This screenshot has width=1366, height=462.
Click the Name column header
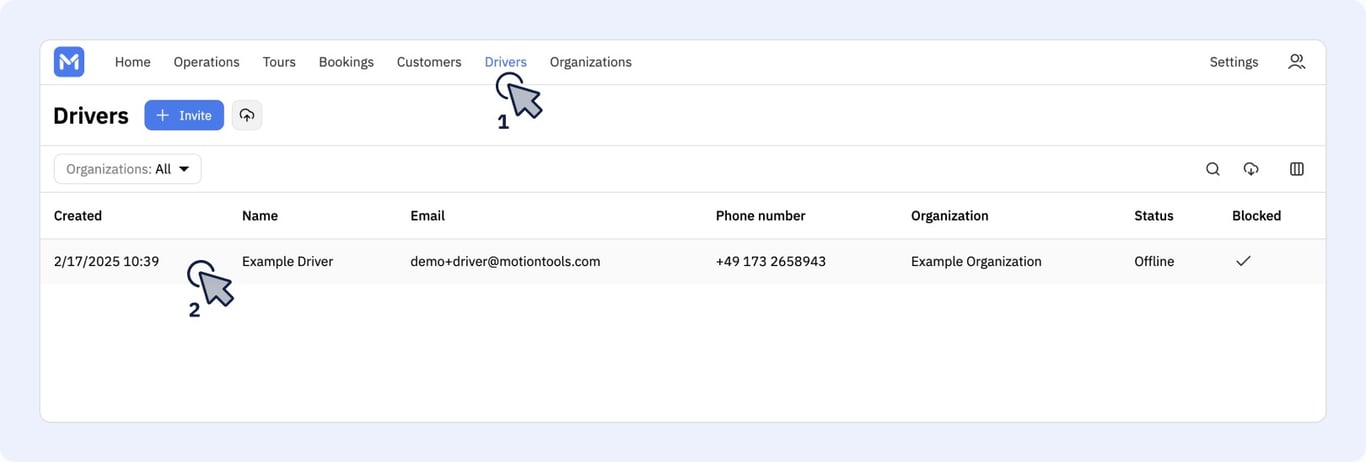pyautogui.click(x=260, y=216)
